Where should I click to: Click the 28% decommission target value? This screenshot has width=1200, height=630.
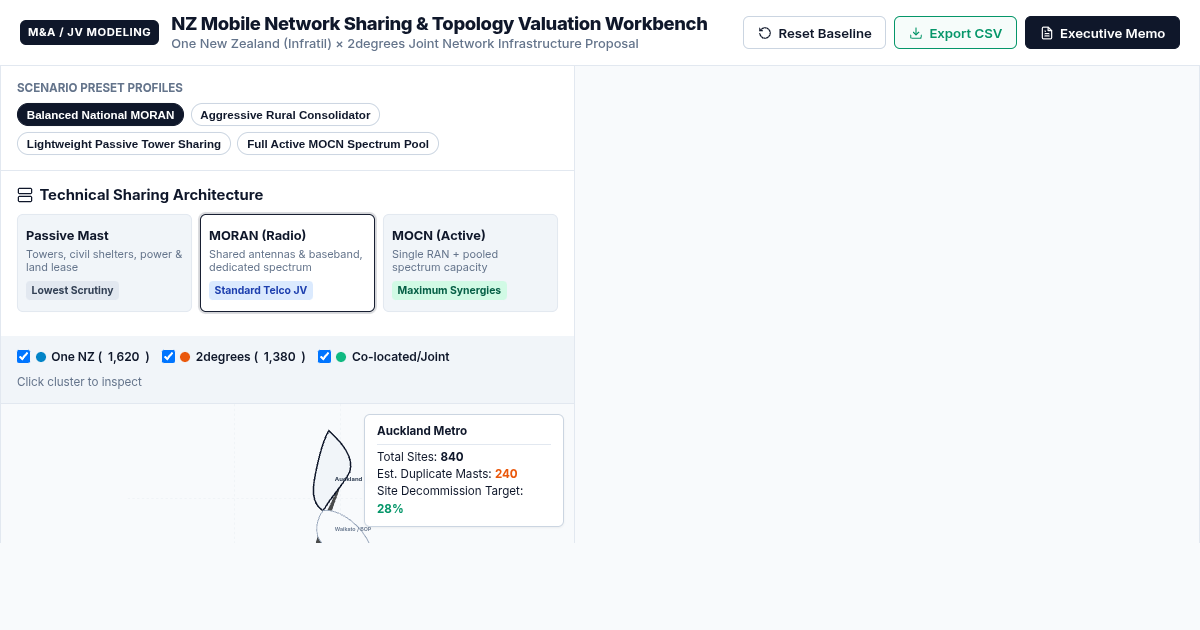[390, 509]
